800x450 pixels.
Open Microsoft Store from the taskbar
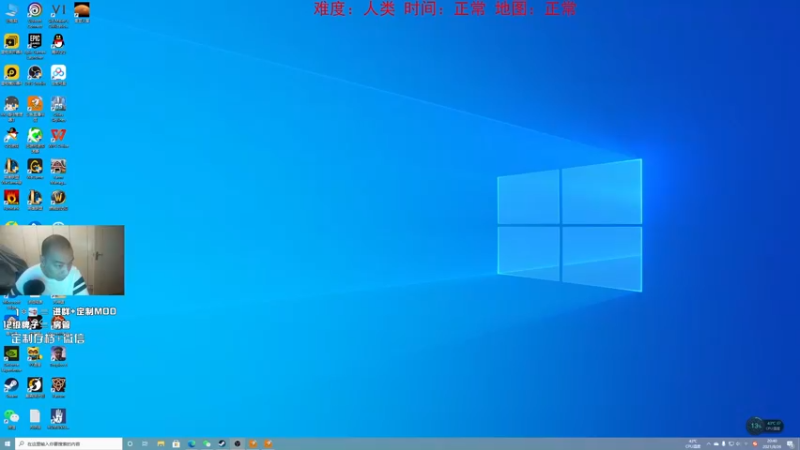[176, 444]
